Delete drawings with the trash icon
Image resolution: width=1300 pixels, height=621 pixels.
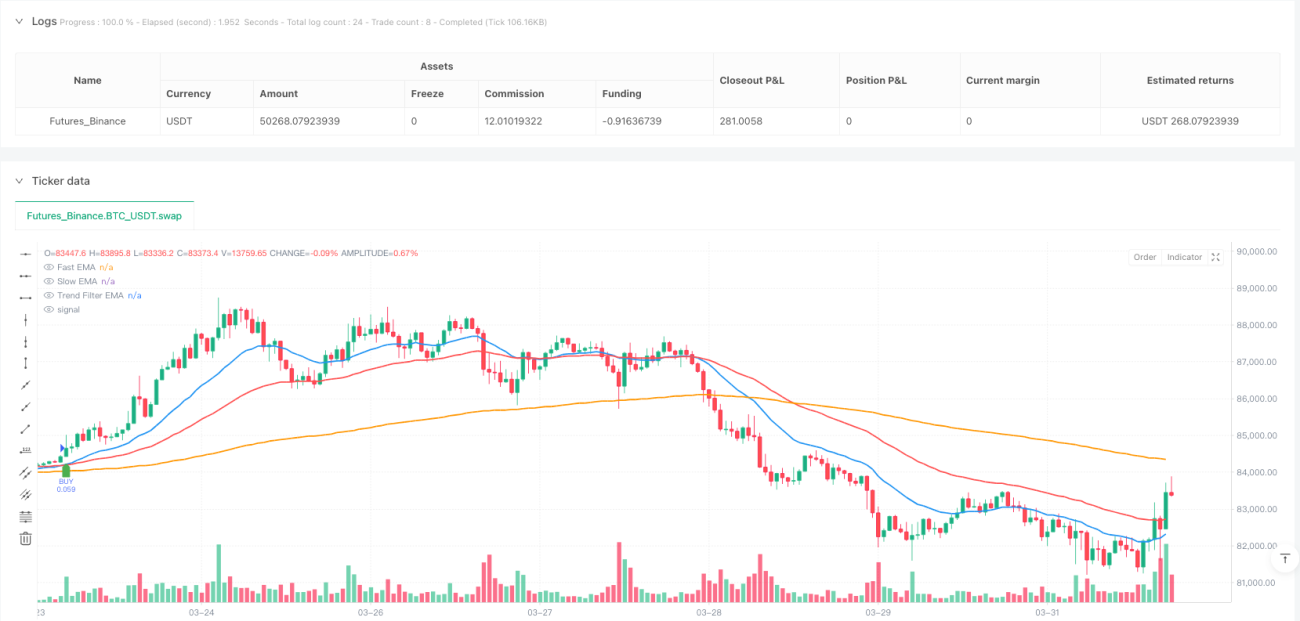tap(25, 539)
